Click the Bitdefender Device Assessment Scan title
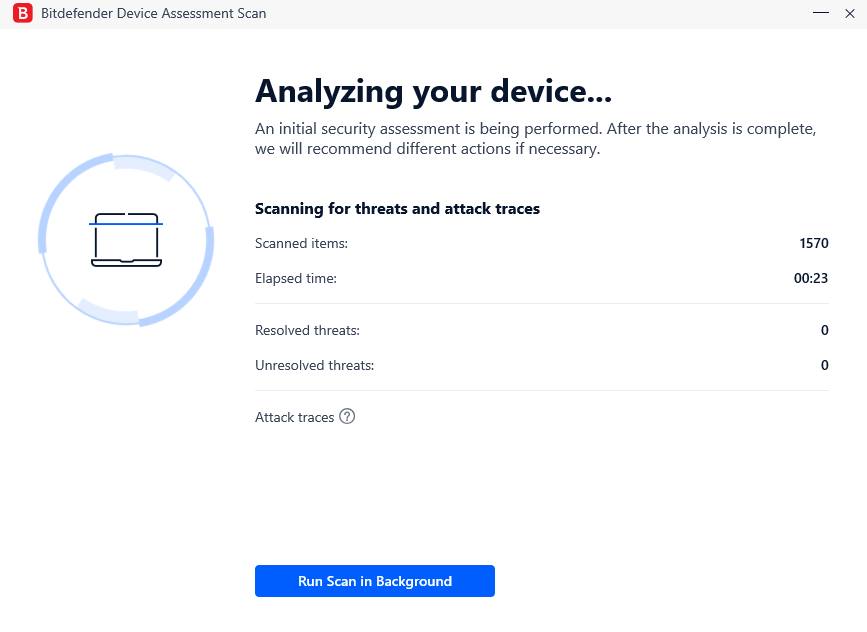The width and height of the screenshot is (867, 632). (x=154, y=13)
